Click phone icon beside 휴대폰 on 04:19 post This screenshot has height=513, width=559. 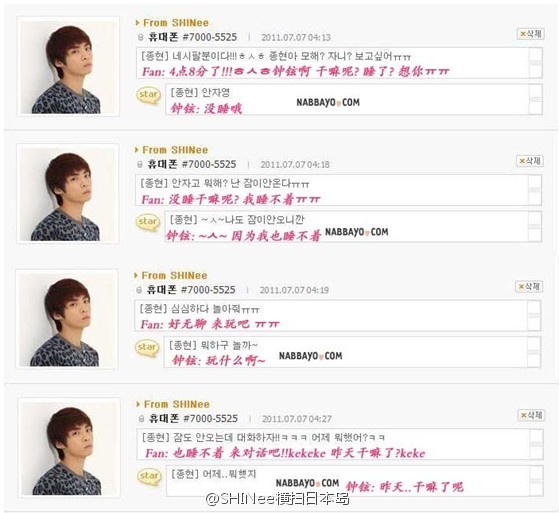pos(139,290)
